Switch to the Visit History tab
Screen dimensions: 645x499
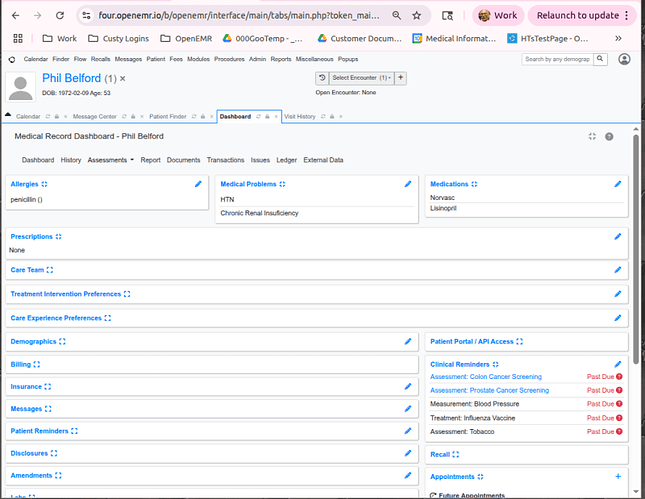tap(299, 116)
